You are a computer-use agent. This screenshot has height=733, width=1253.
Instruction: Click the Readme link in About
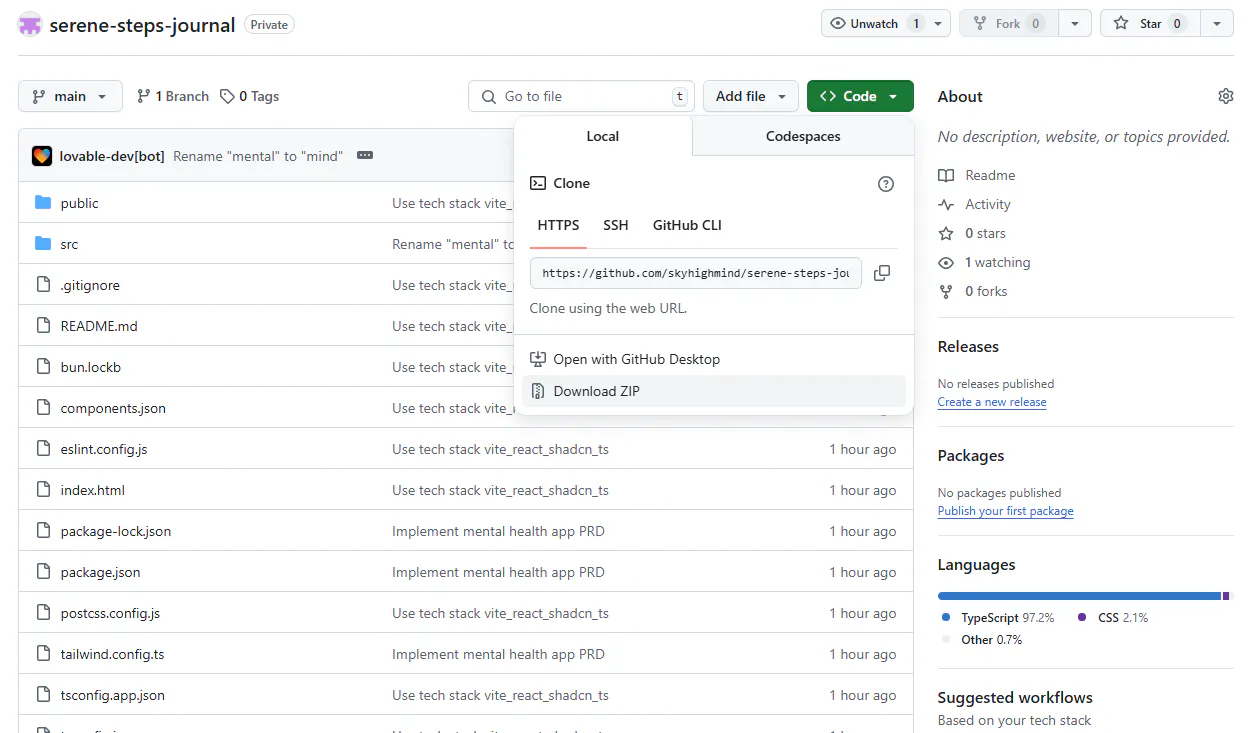pyautogui.click(x=977, y=175)
